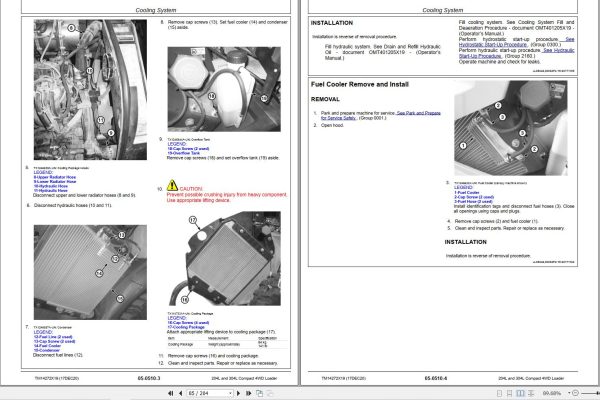Click the REMOVAL subheading
This screenshot has width=600, height=400.
click(325, 99)
